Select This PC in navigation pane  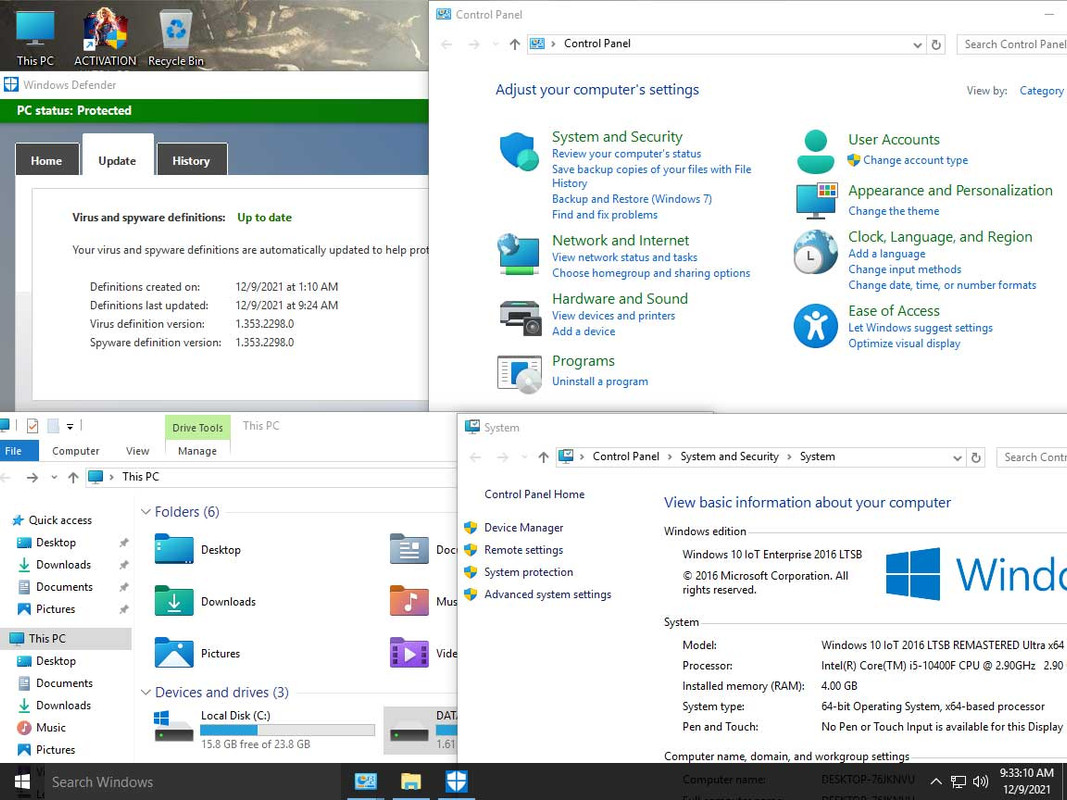coord(47,638)
